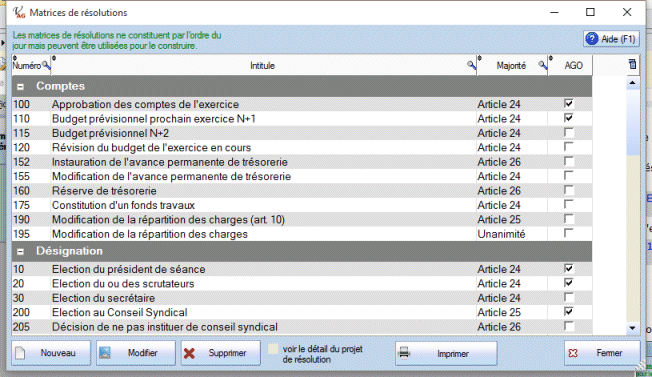Click the app logo icon in title bar
652x377 pixels.
coord(19,12)
